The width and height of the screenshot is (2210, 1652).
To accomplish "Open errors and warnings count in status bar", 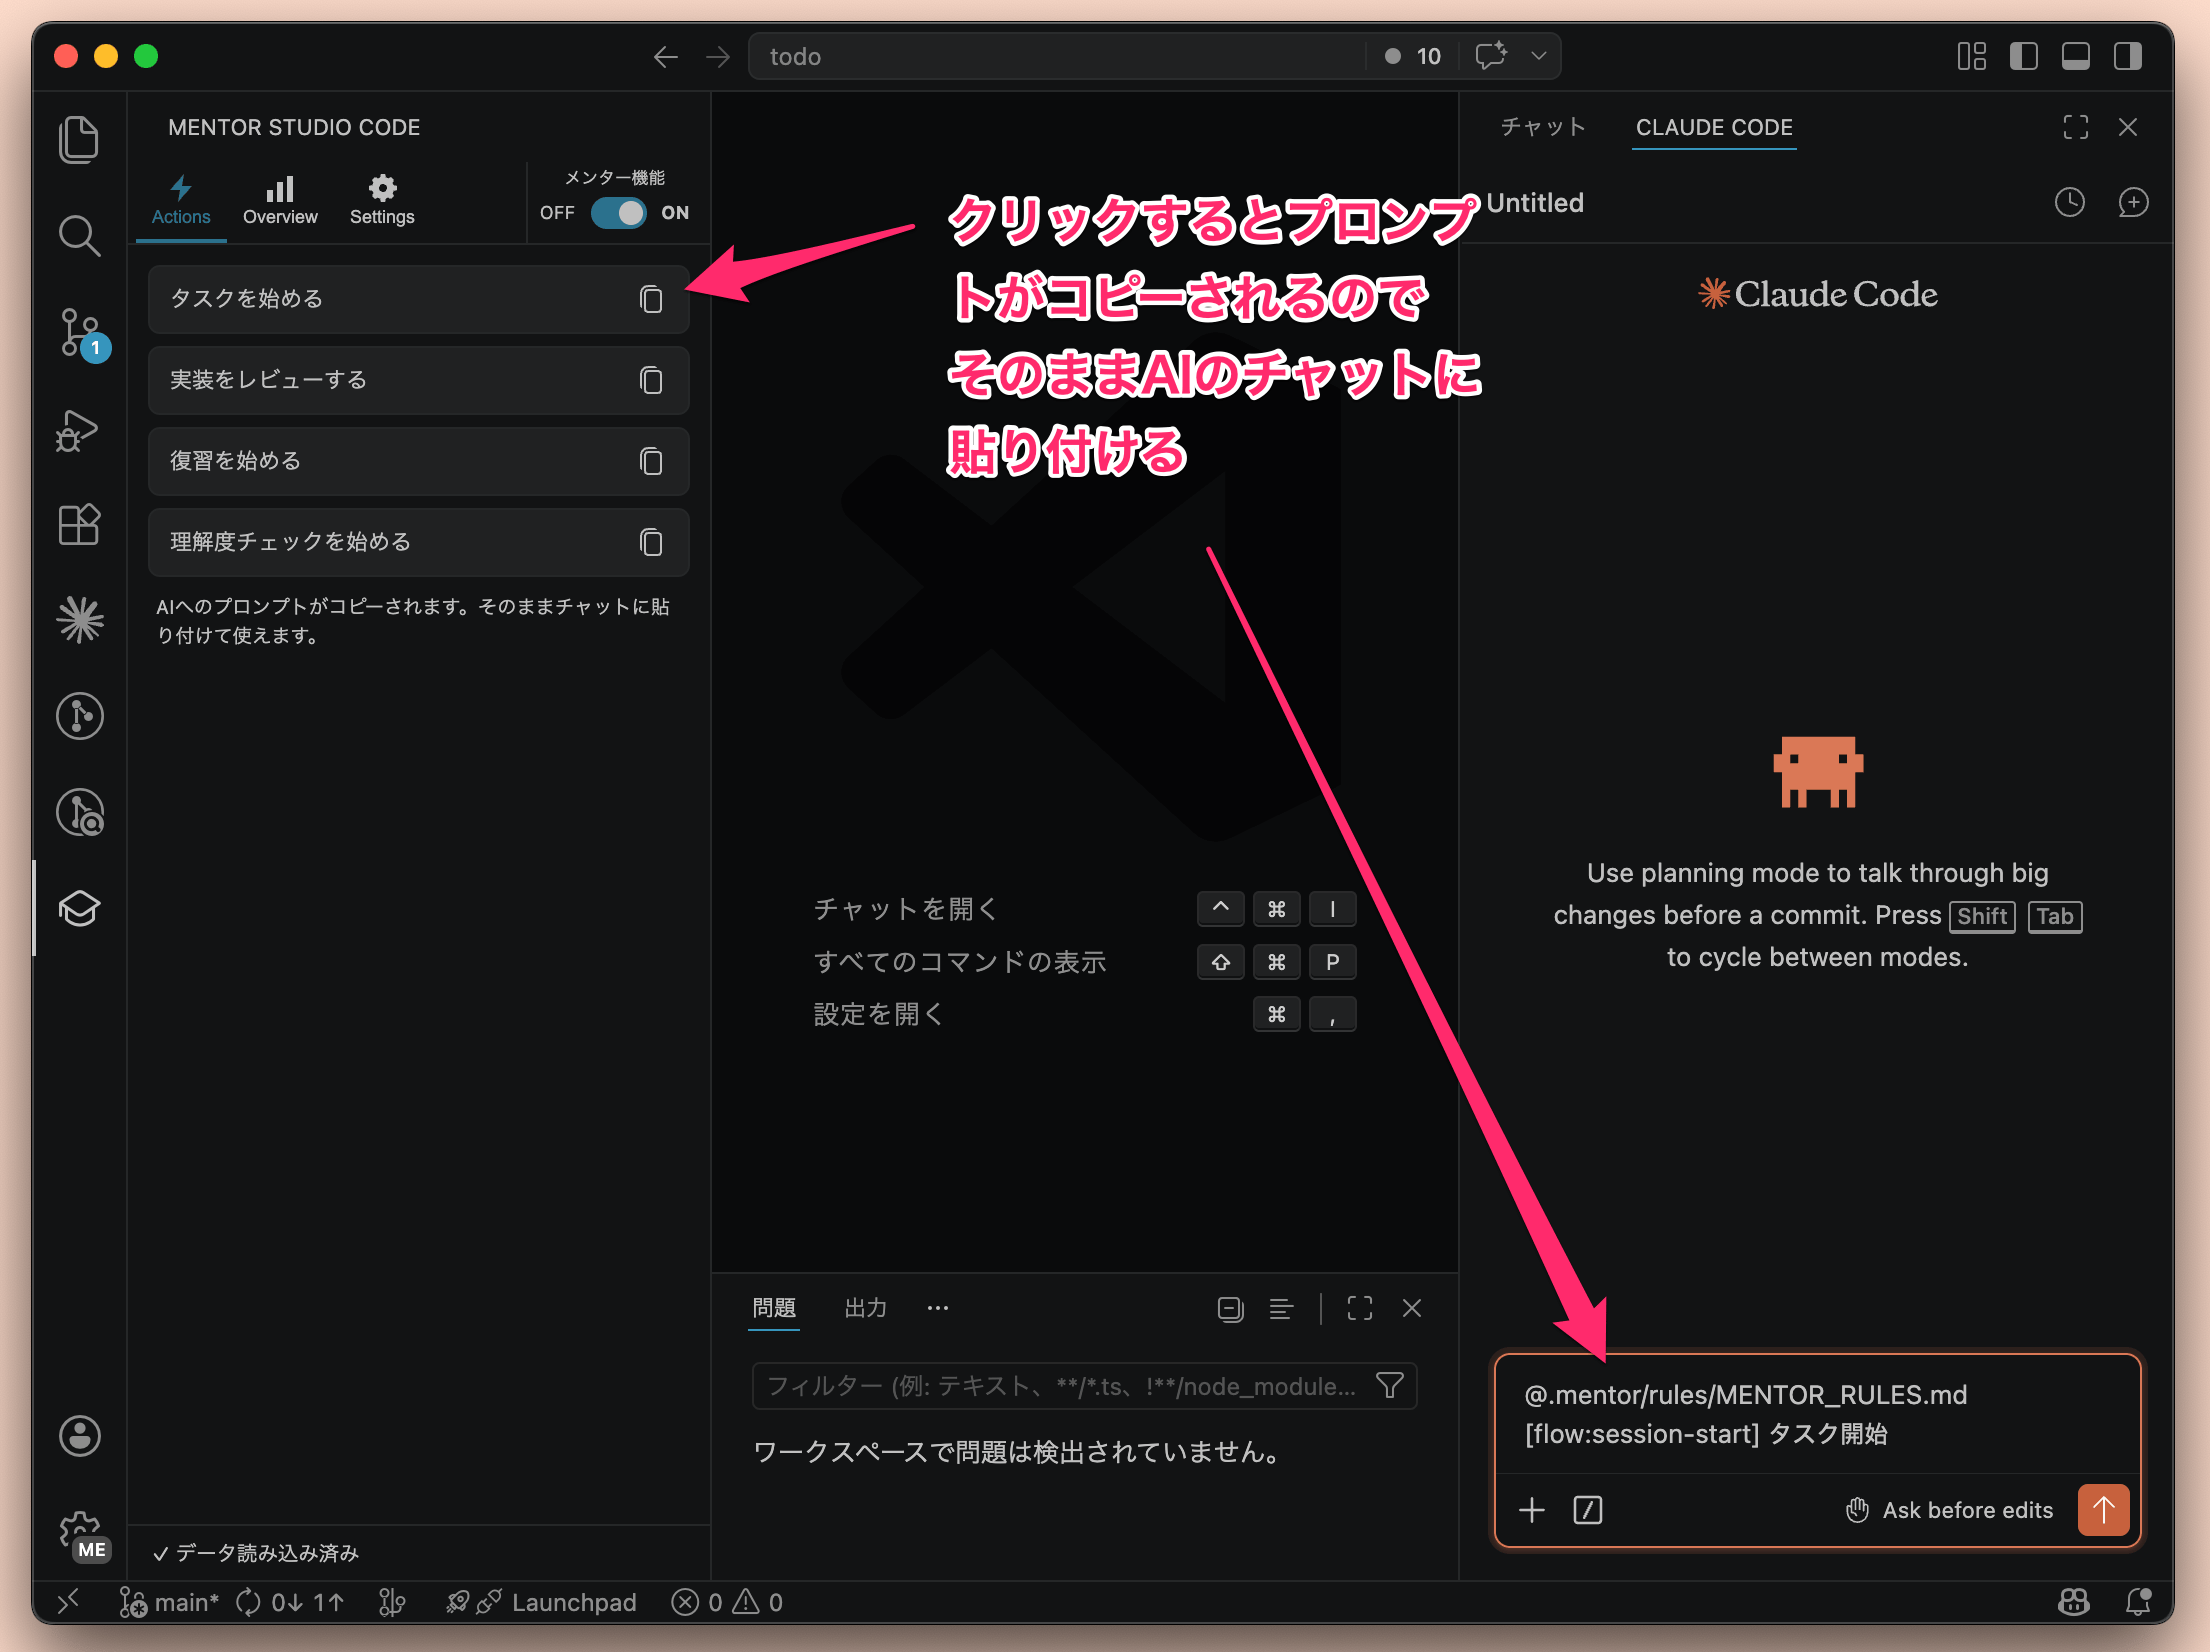I will pyautogui.click(x=727, y=1603).
